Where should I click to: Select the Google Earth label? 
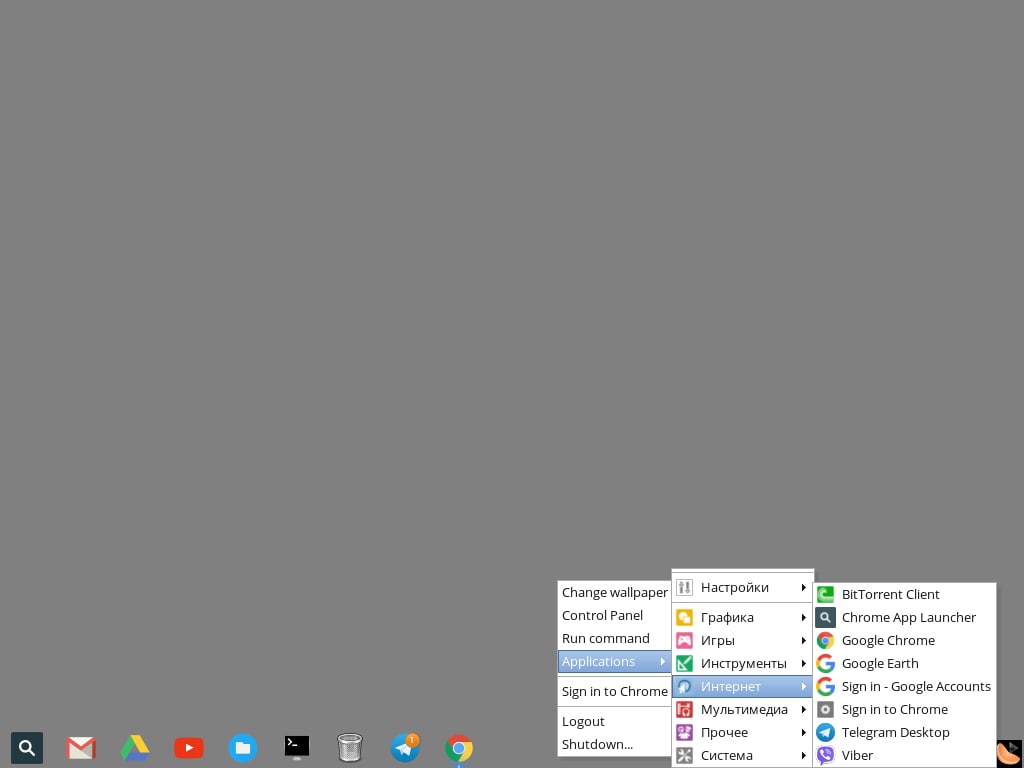880,664
